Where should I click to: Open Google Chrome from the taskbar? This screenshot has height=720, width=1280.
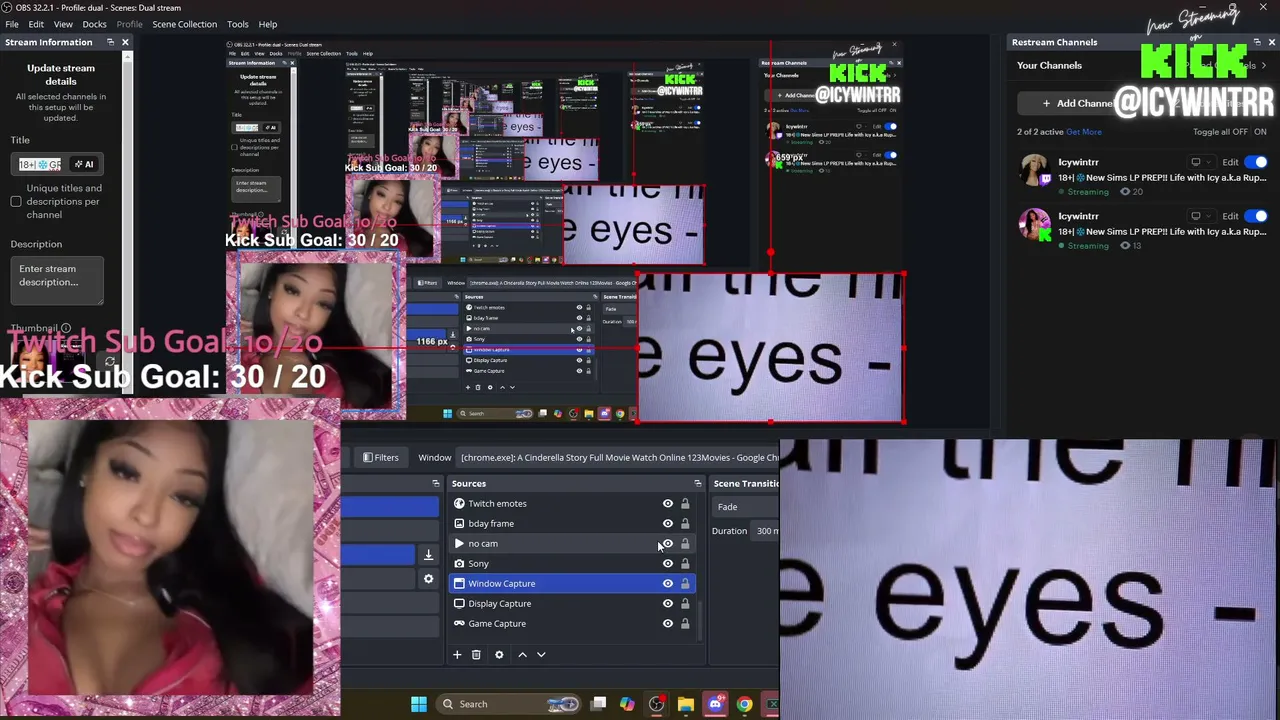pyautogui.click(x=744, y=704)
